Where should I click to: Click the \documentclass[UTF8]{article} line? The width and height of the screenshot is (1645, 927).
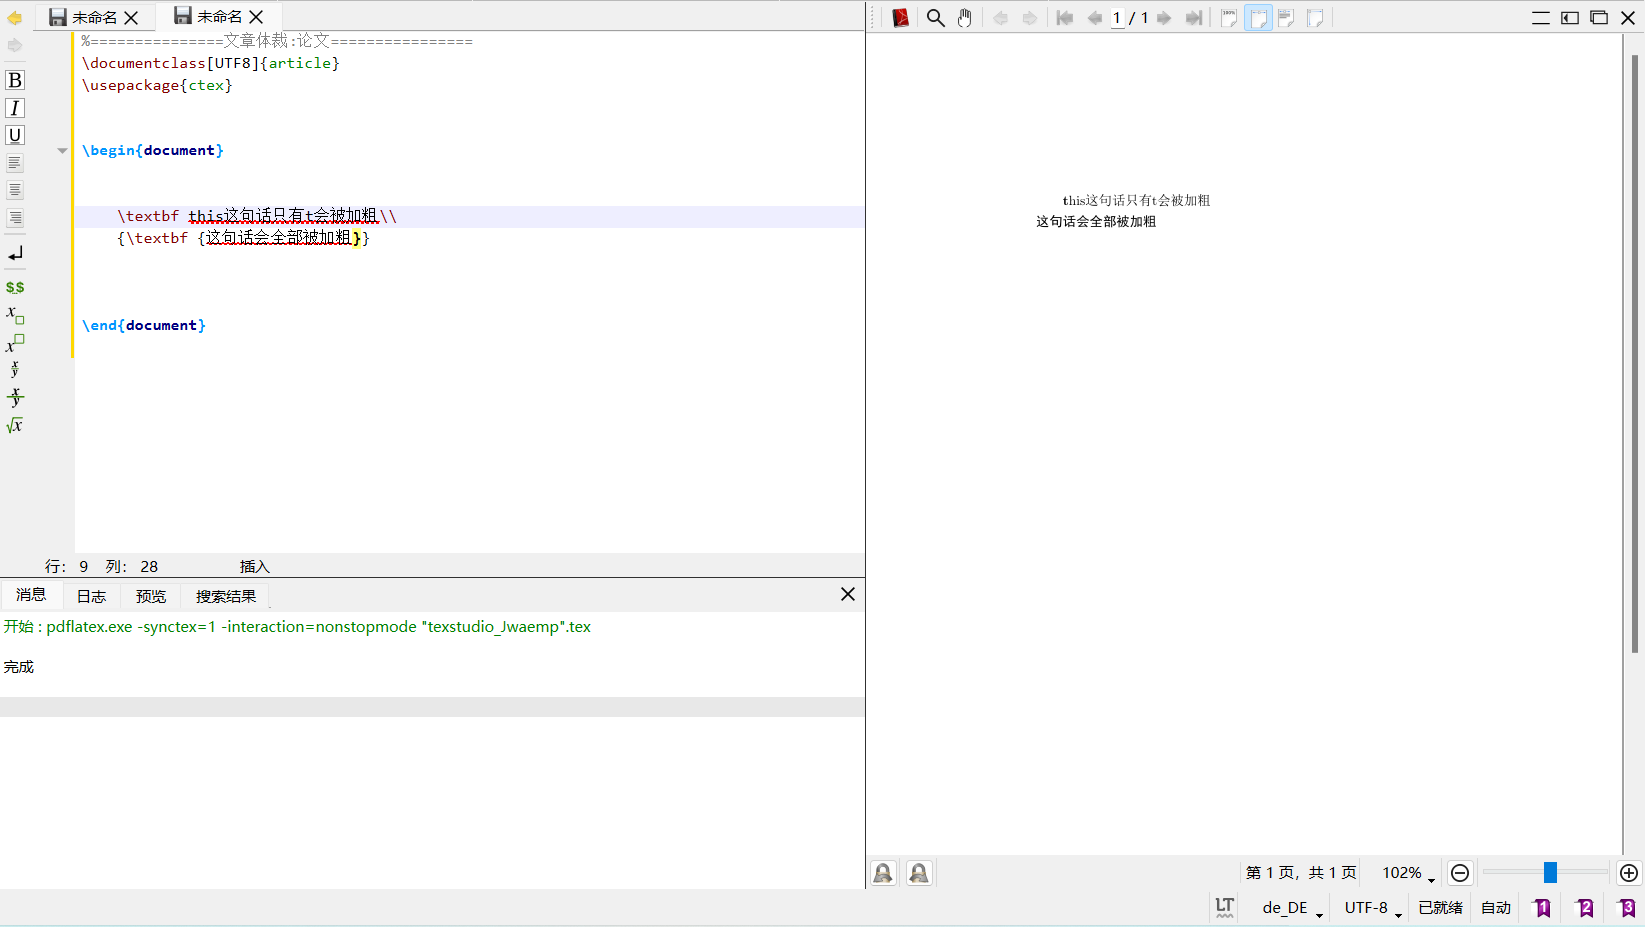coord(210,63)
